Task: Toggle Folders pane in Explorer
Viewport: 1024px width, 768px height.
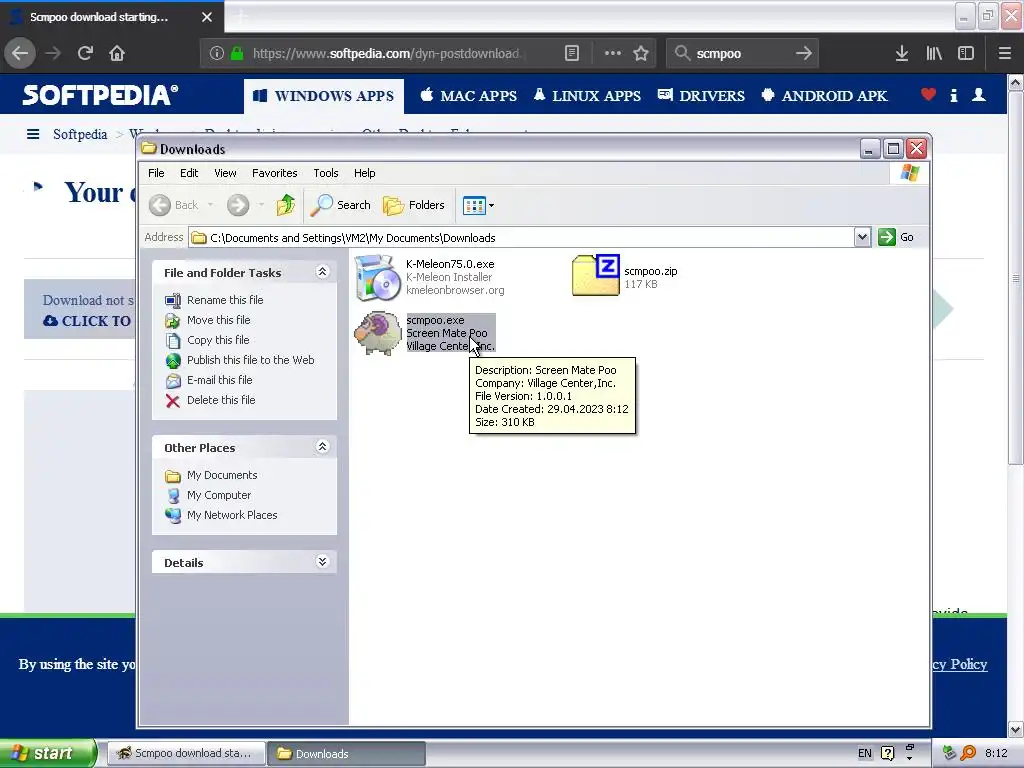Action: point(413,205)
